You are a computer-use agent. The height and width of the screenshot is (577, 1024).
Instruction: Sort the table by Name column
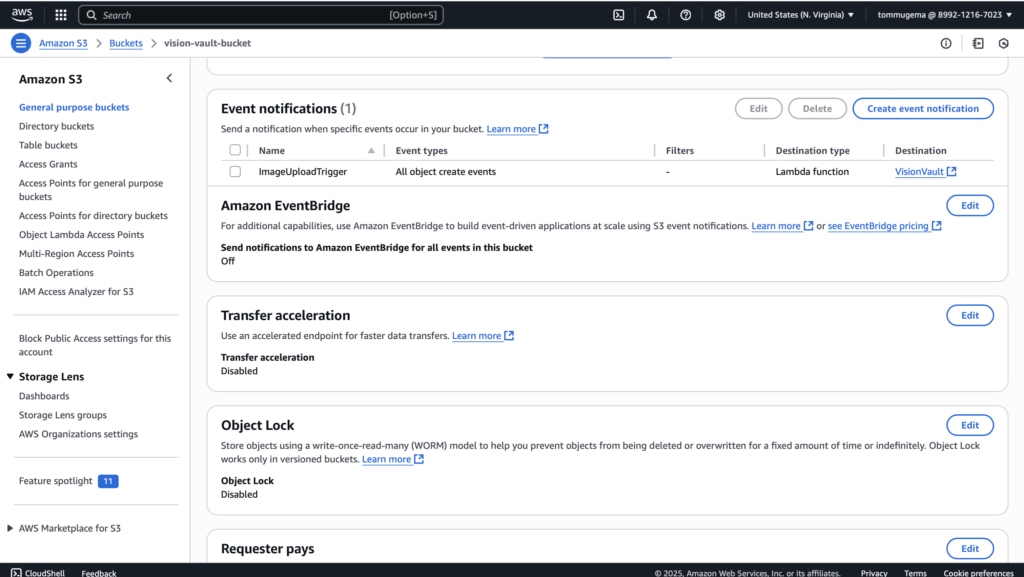point(371,150)
